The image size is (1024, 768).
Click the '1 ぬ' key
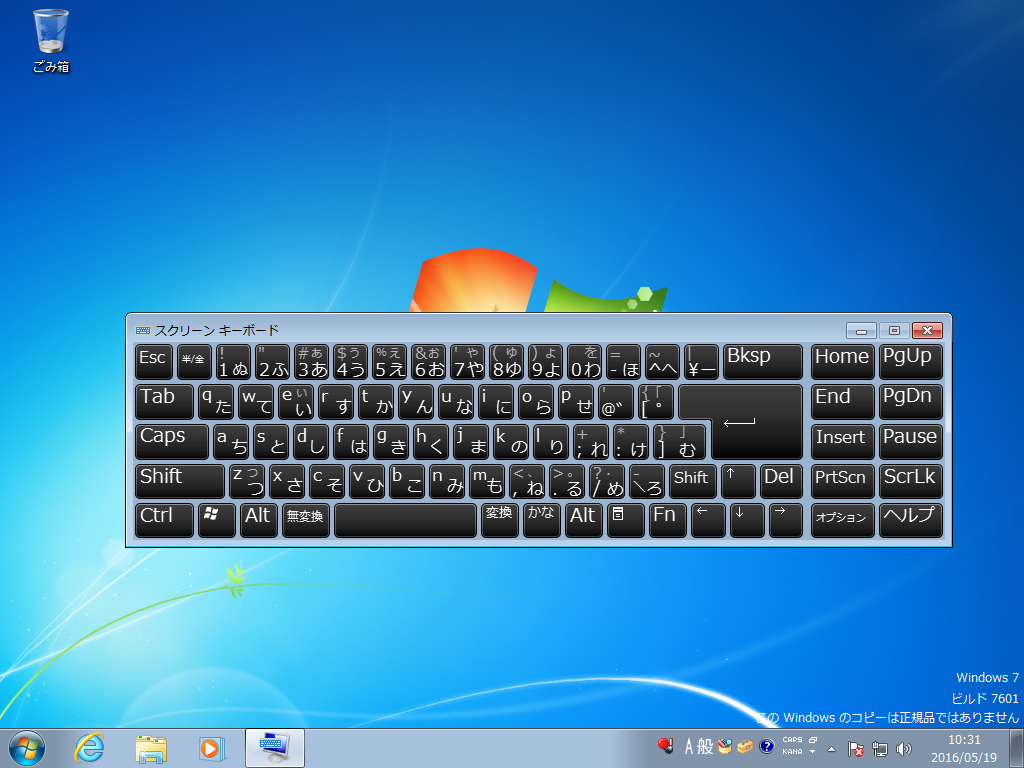click(x=233, y=362)
